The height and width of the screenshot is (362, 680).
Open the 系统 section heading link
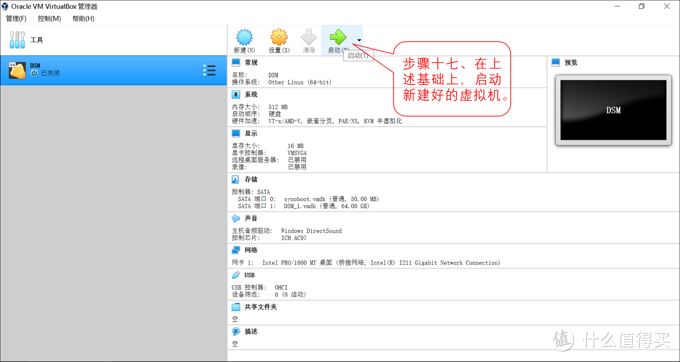(251, 94)
